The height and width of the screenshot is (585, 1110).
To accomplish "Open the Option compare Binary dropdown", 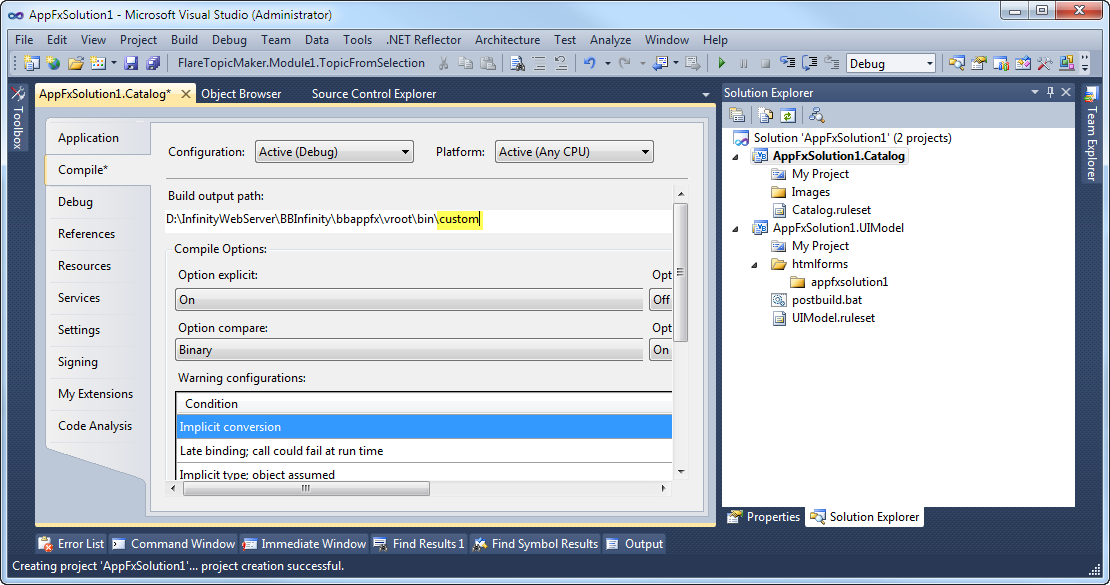I will point(409,350).
